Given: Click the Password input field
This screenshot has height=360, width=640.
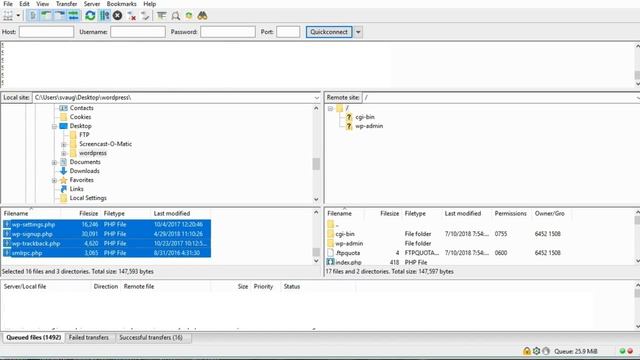Looking at the screenshot, I should [228, 32].
